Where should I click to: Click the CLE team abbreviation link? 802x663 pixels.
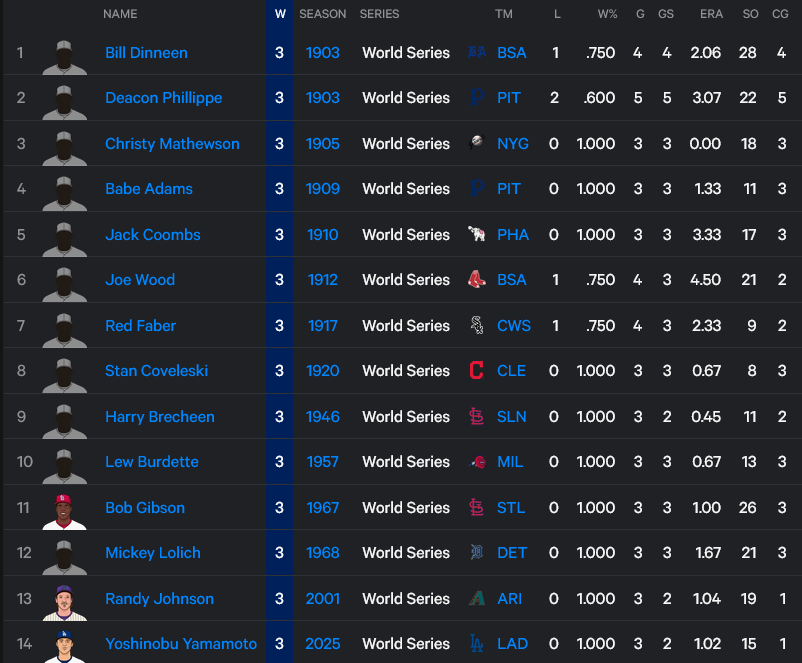click(x=511, y=370)
